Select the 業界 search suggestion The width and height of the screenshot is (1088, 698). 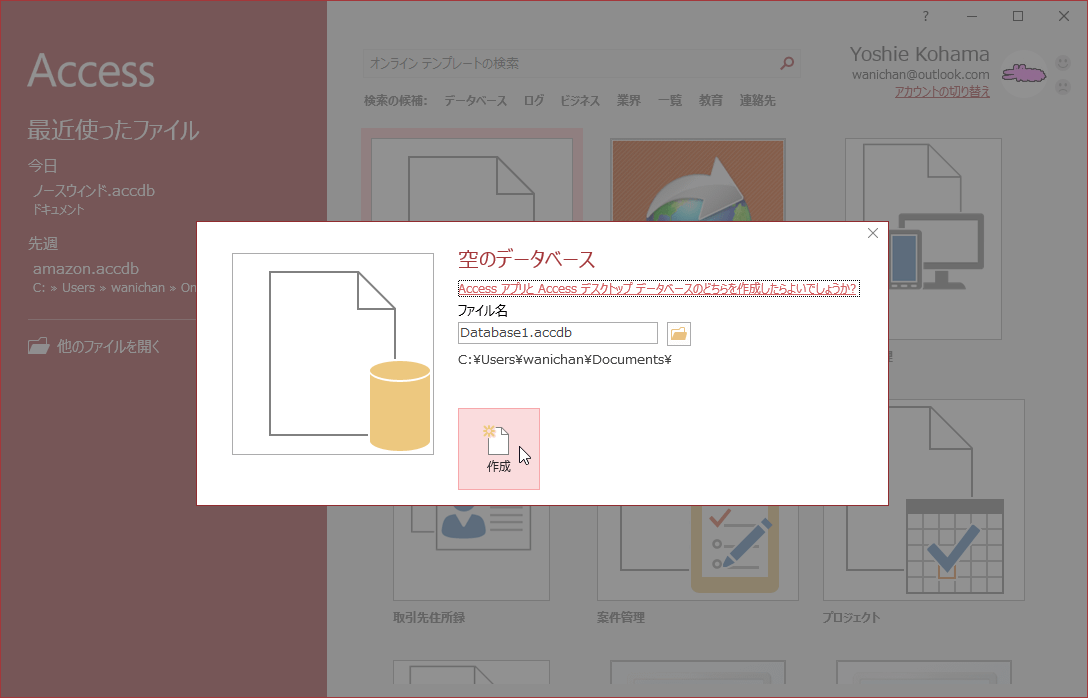click(629, 101)
